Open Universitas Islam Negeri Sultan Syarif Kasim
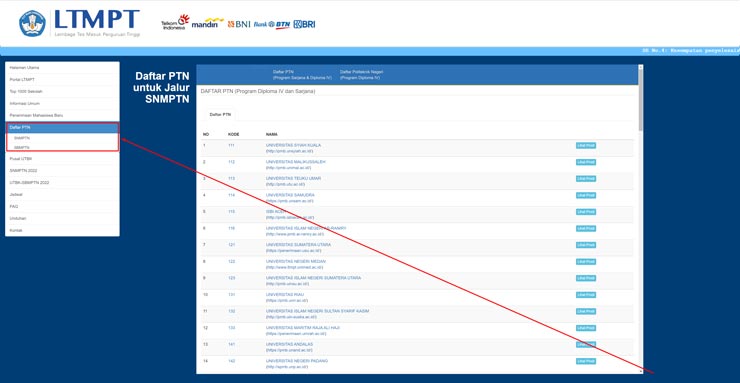The image size is (740, 383). [x=317, y=311]
